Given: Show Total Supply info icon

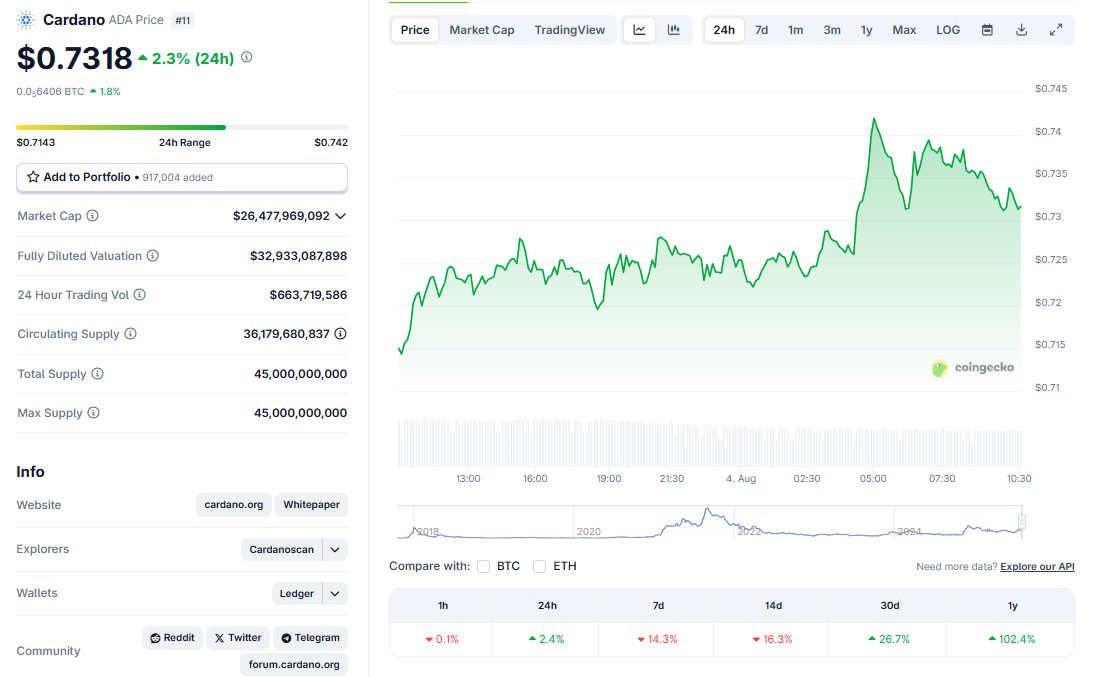Looking at the screenshot, I should [x=97, y=374].
